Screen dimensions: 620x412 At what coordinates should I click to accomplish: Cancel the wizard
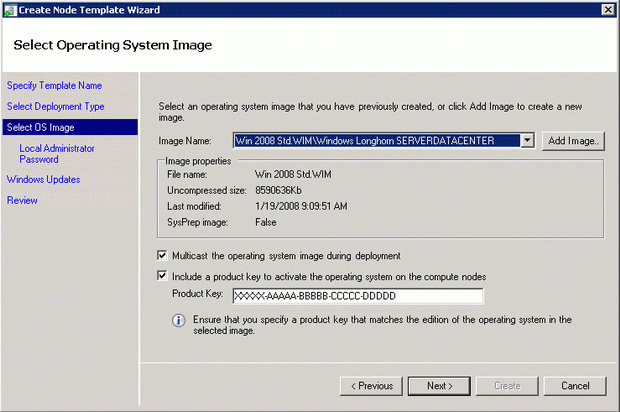point(575,385)
